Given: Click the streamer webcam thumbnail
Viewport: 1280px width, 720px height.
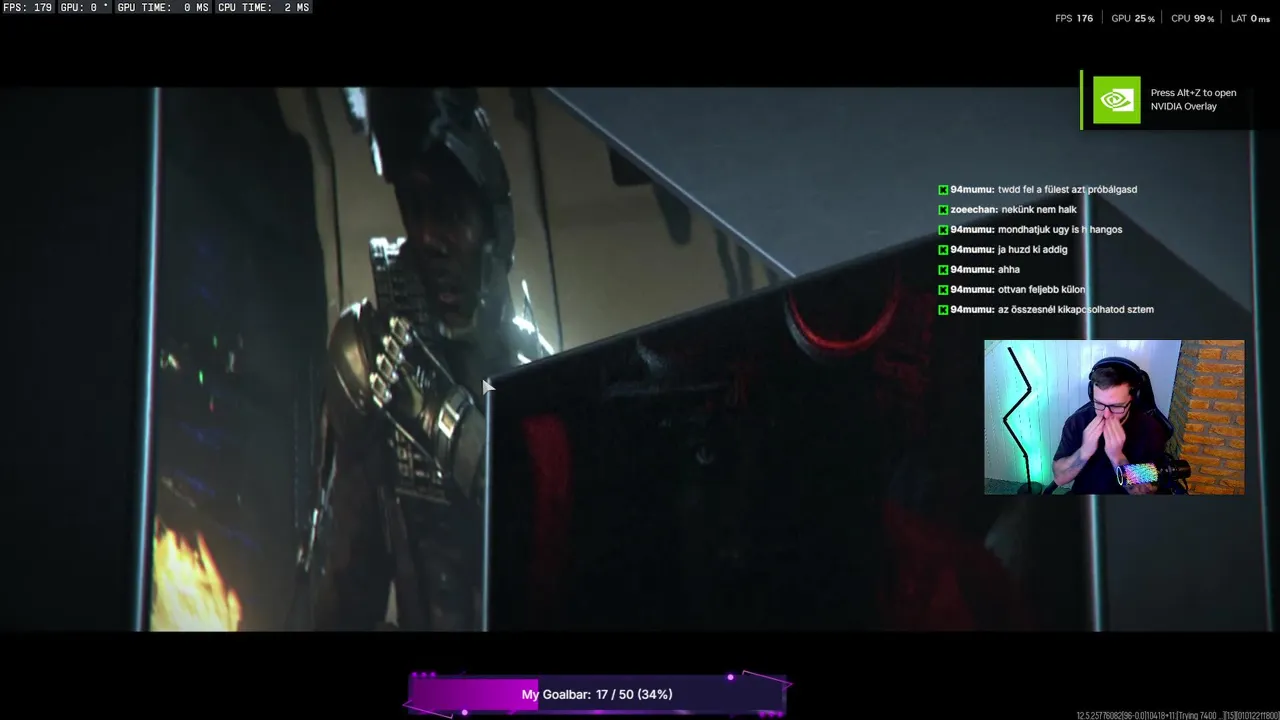Looking at the screenshot, I should 1114,417.
